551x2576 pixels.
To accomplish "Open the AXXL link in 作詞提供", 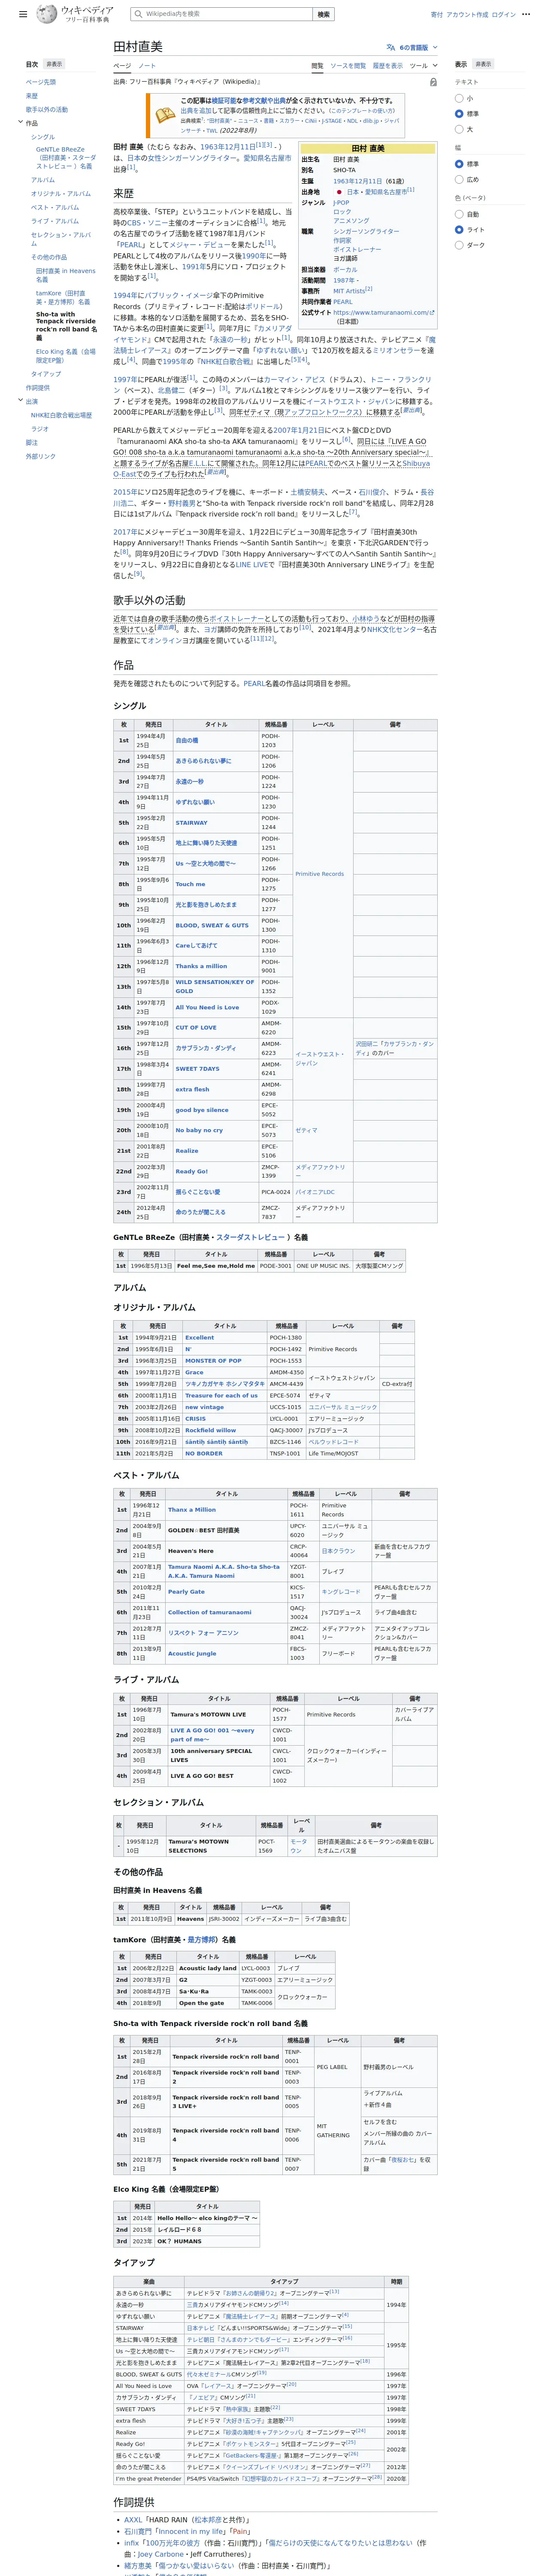I will point(133,2520).
